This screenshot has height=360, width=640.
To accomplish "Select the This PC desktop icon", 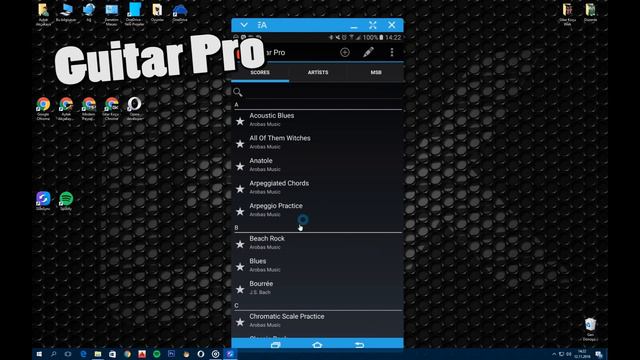I will (x=66, y=13).
